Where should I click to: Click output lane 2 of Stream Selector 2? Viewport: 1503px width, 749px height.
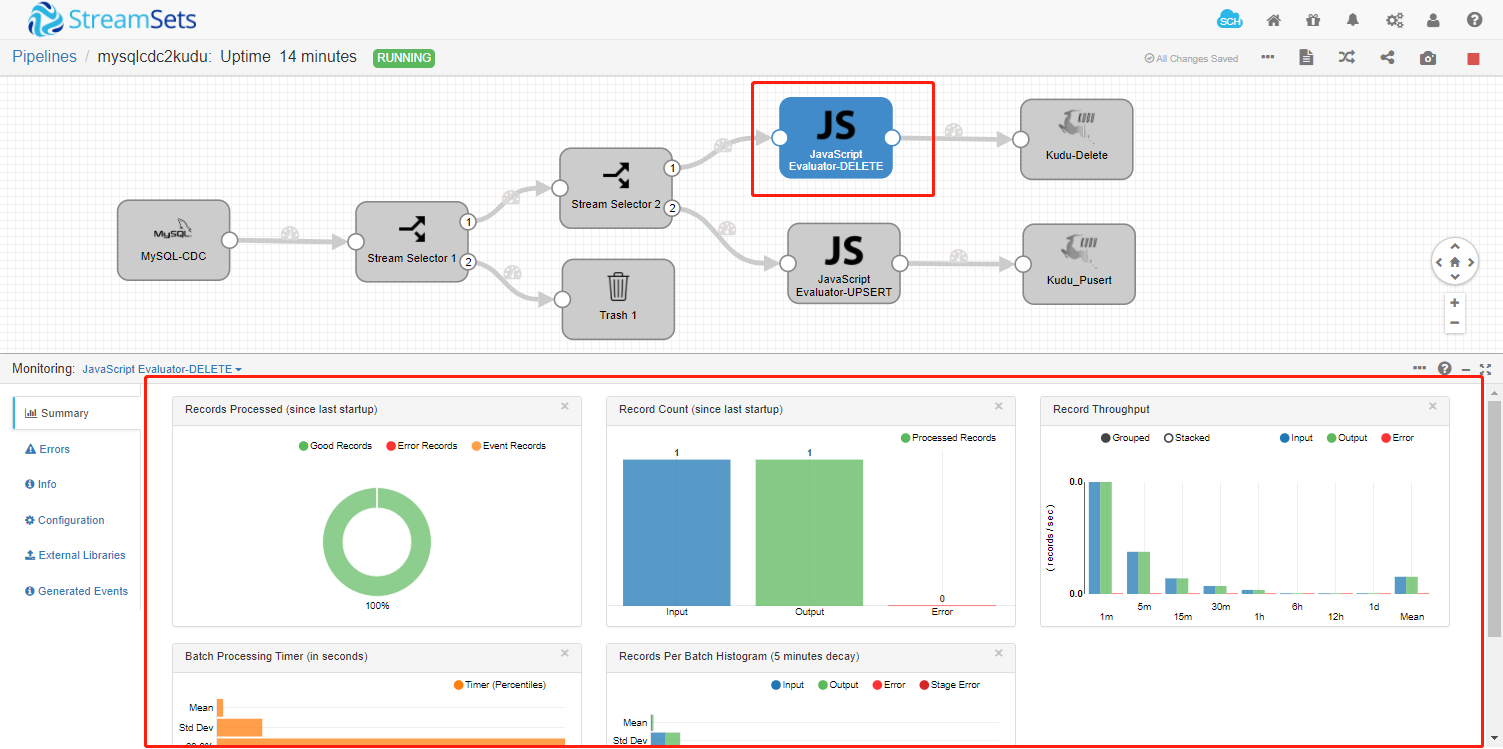tap(672, 209)
